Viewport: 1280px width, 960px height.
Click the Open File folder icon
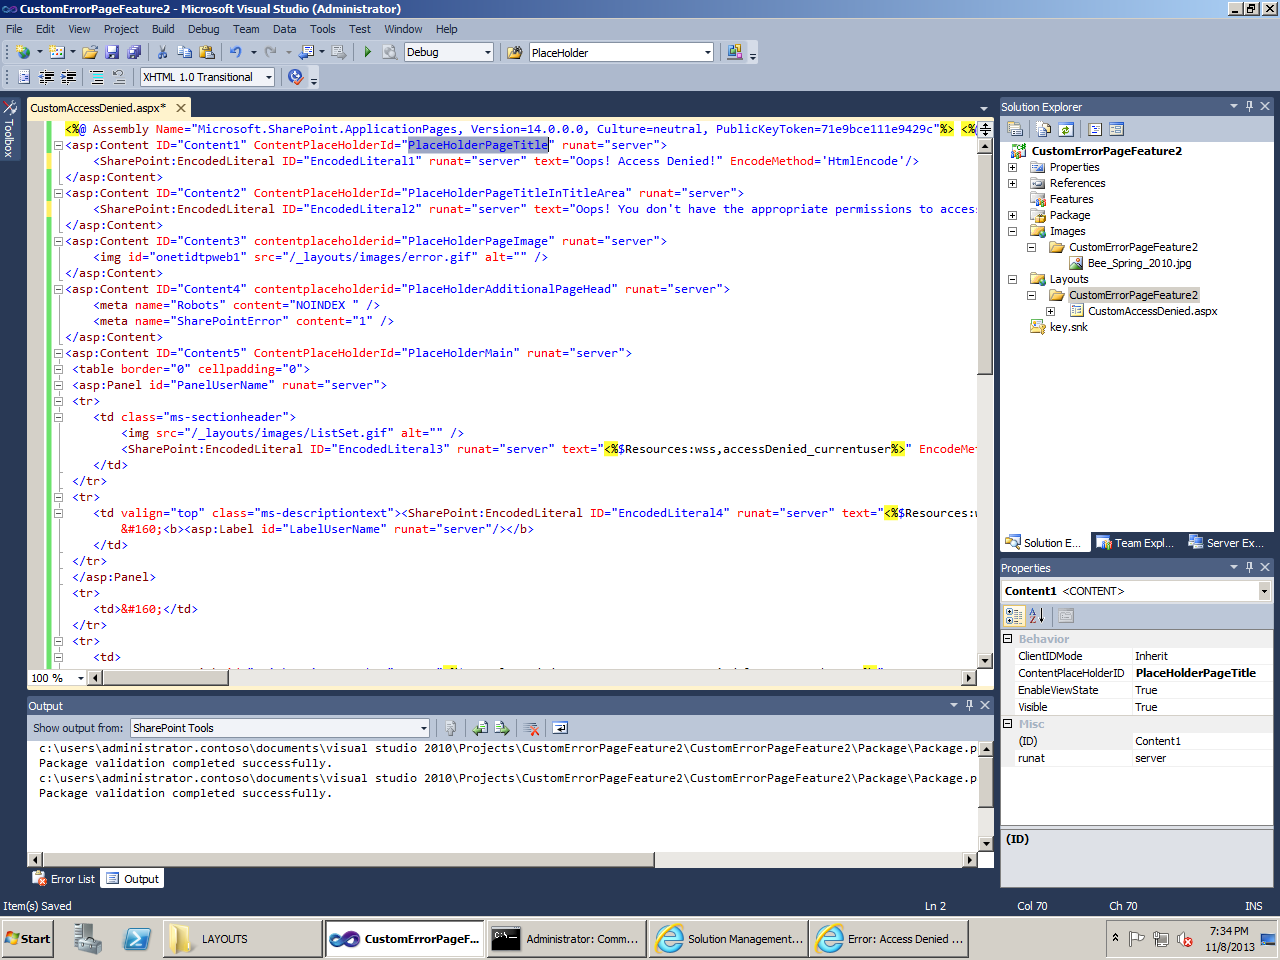(x=90, y=52)
